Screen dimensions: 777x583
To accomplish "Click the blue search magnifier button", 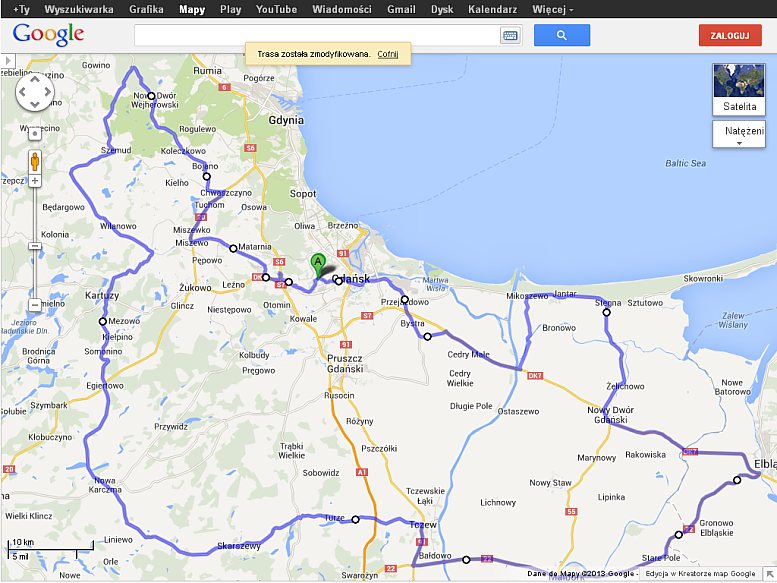I will point(561,35).
